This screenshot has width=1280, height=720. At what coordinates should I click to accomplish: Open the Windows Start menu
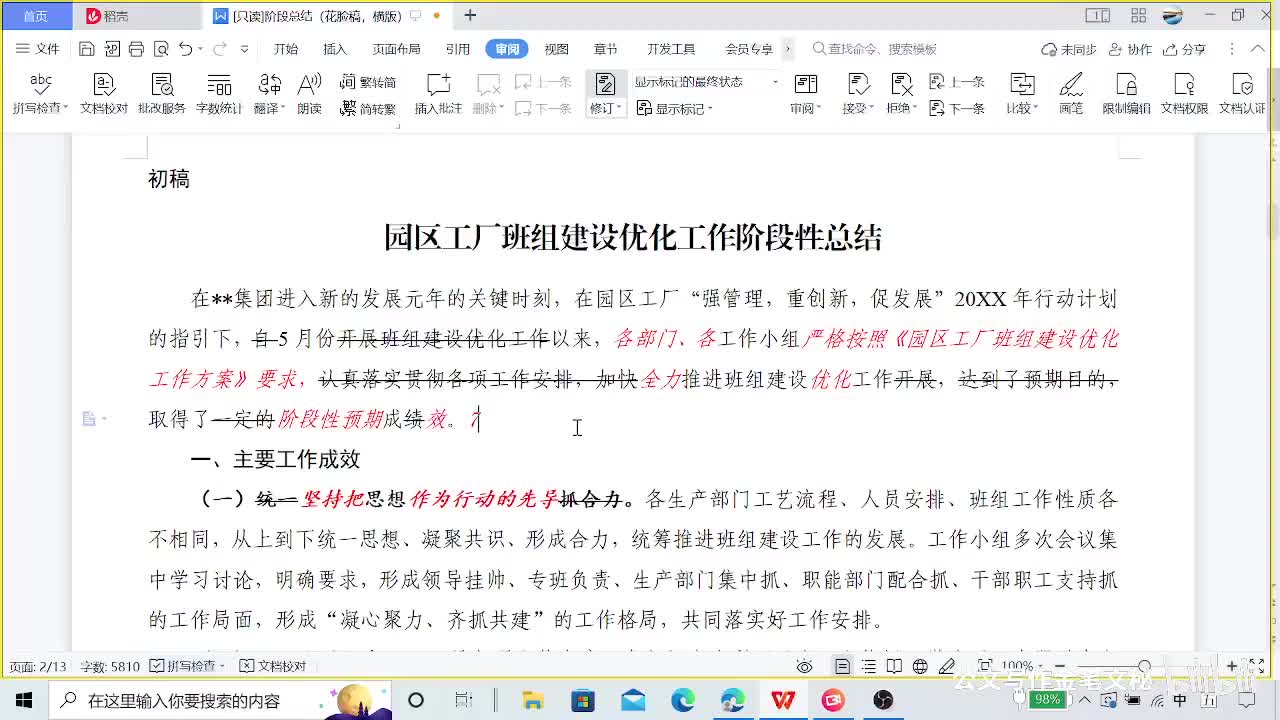pos(23,700)
